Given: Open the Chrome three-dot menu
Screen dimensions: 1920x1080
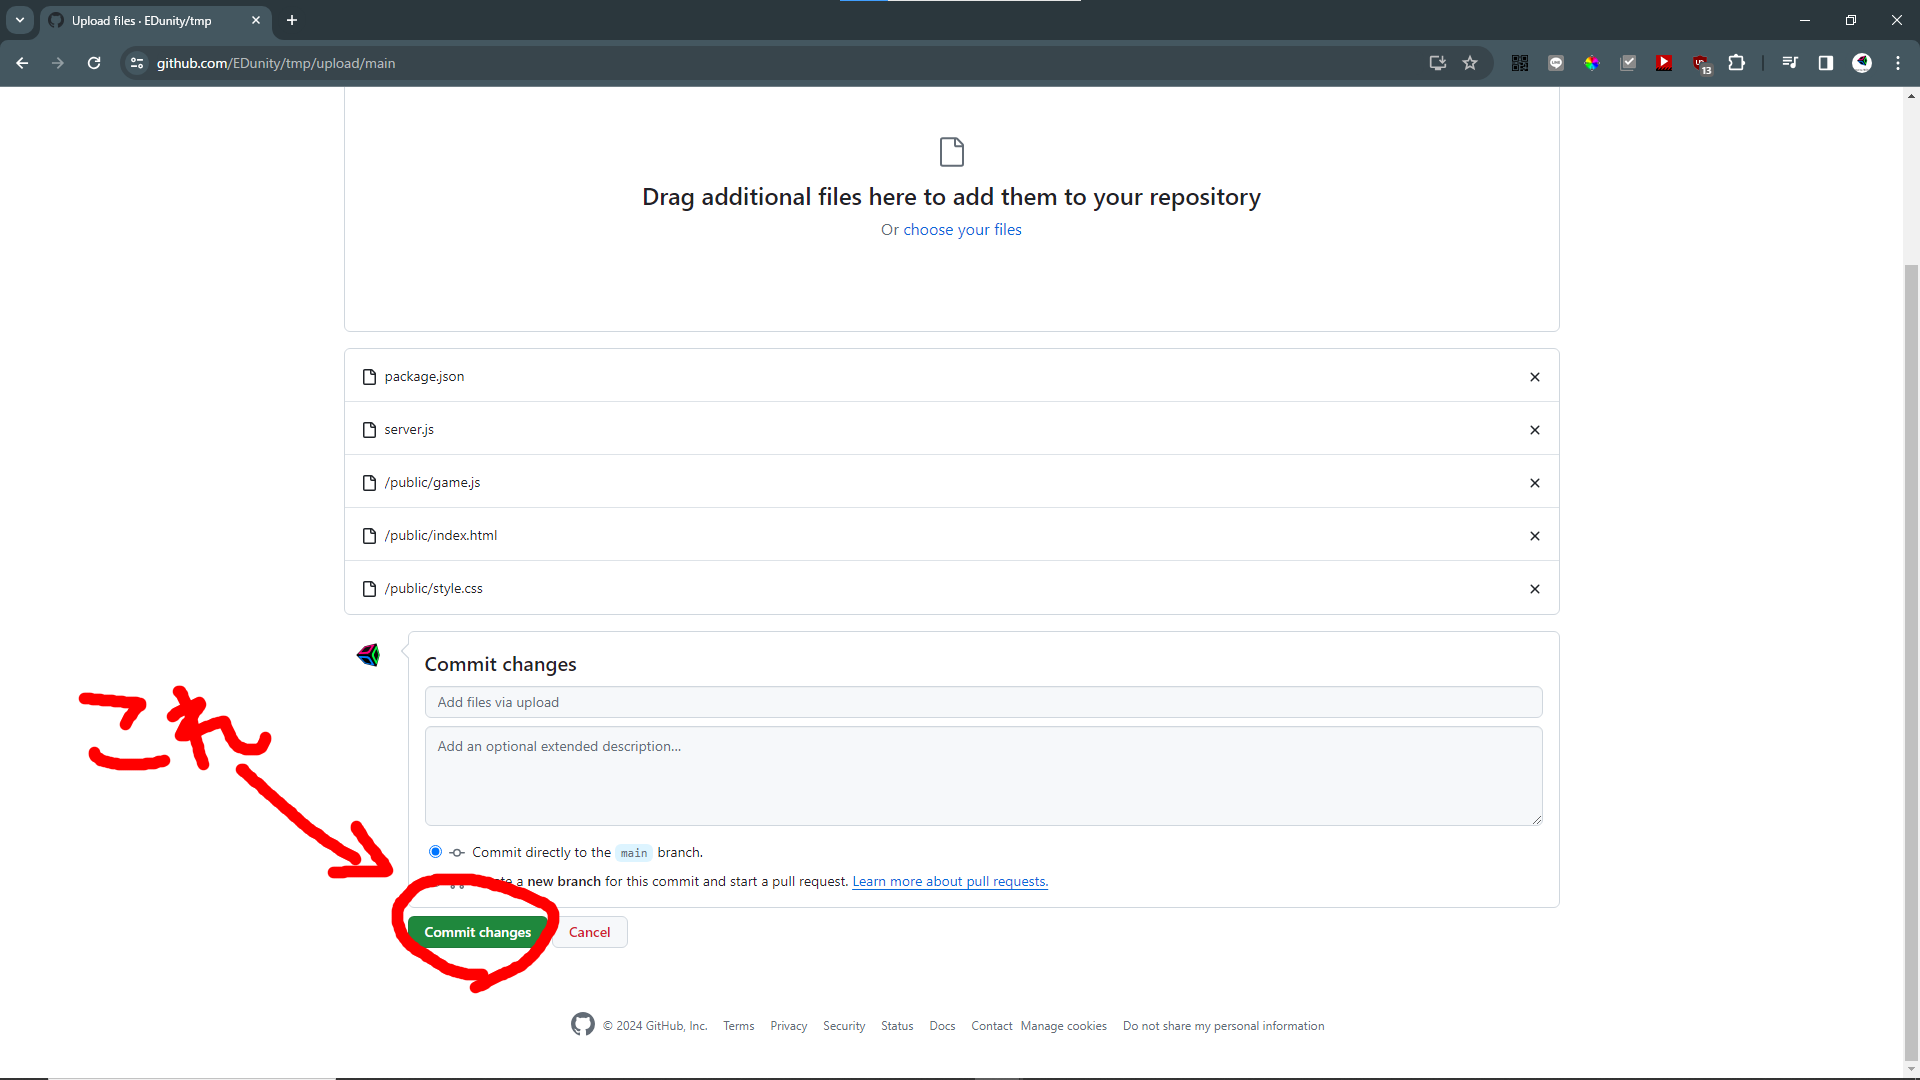Looking at the screenshot, I should pyautogui.click(x=1898, y=63).
